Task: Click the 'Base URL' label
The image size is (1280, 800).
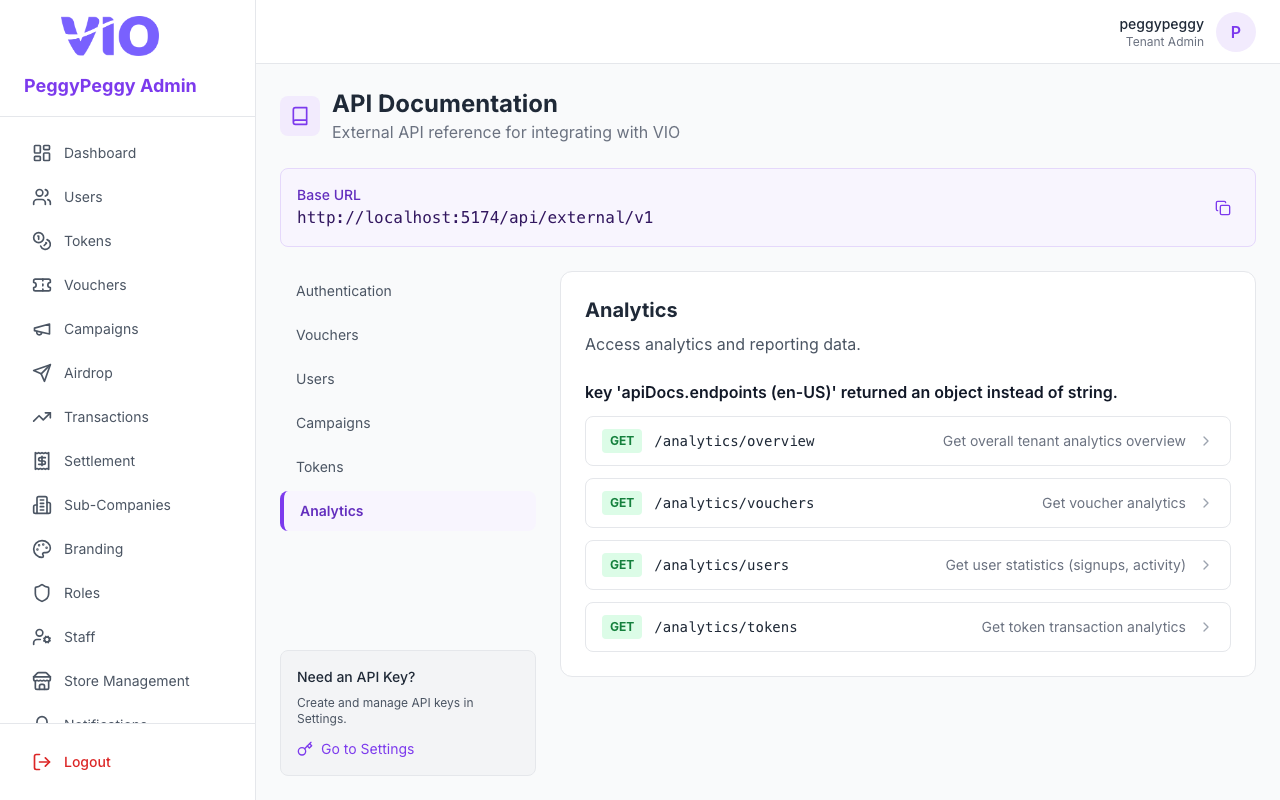Action: click(x=329, y=195)
